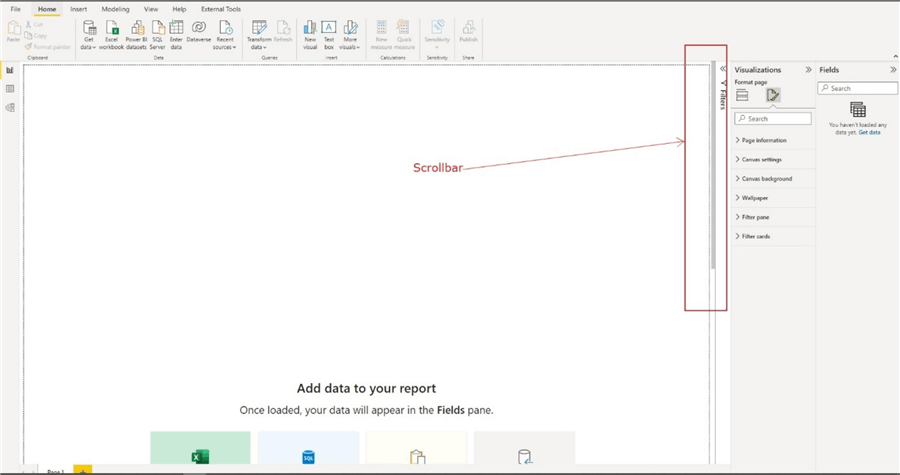Click Cut in the Clipboard group
The width and height of the screenshot is (900, 475).
coord(34,25)
